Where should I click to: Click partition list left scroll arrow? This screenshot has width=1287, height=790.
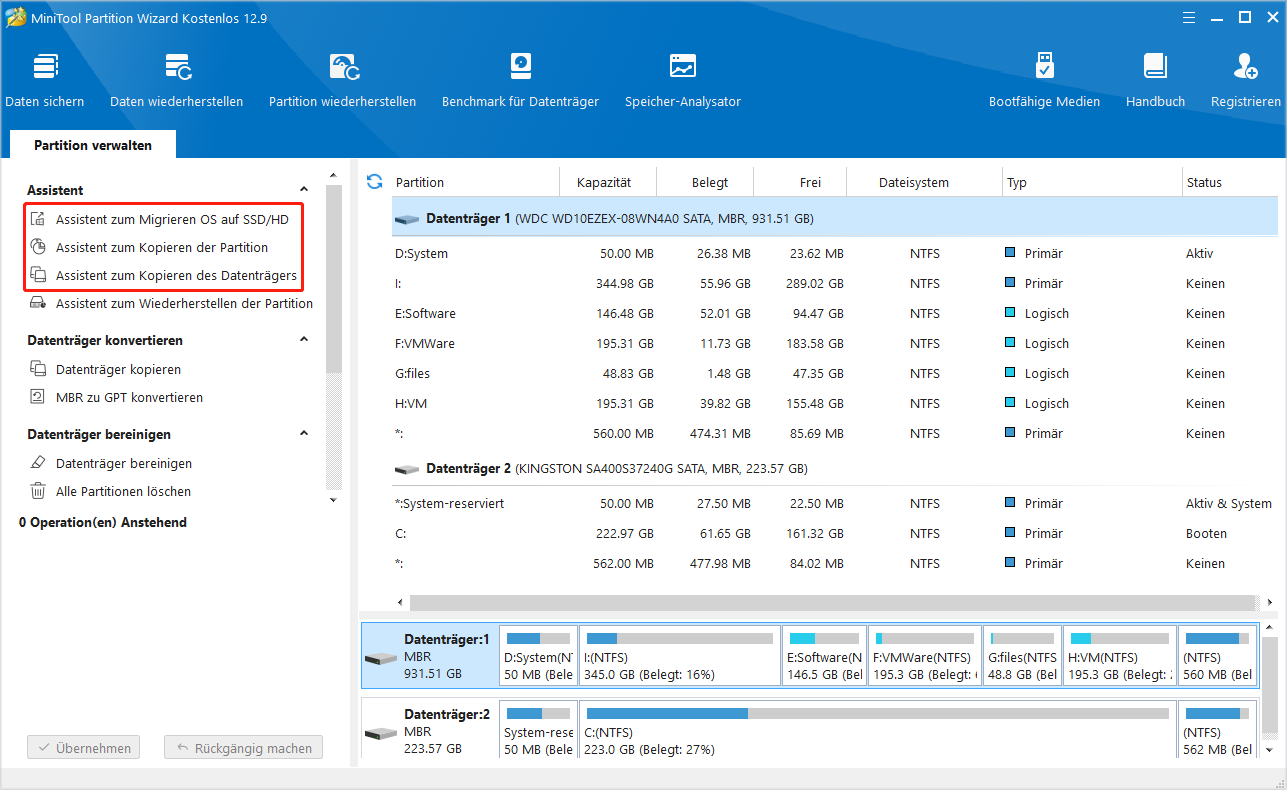pos(401,603)
